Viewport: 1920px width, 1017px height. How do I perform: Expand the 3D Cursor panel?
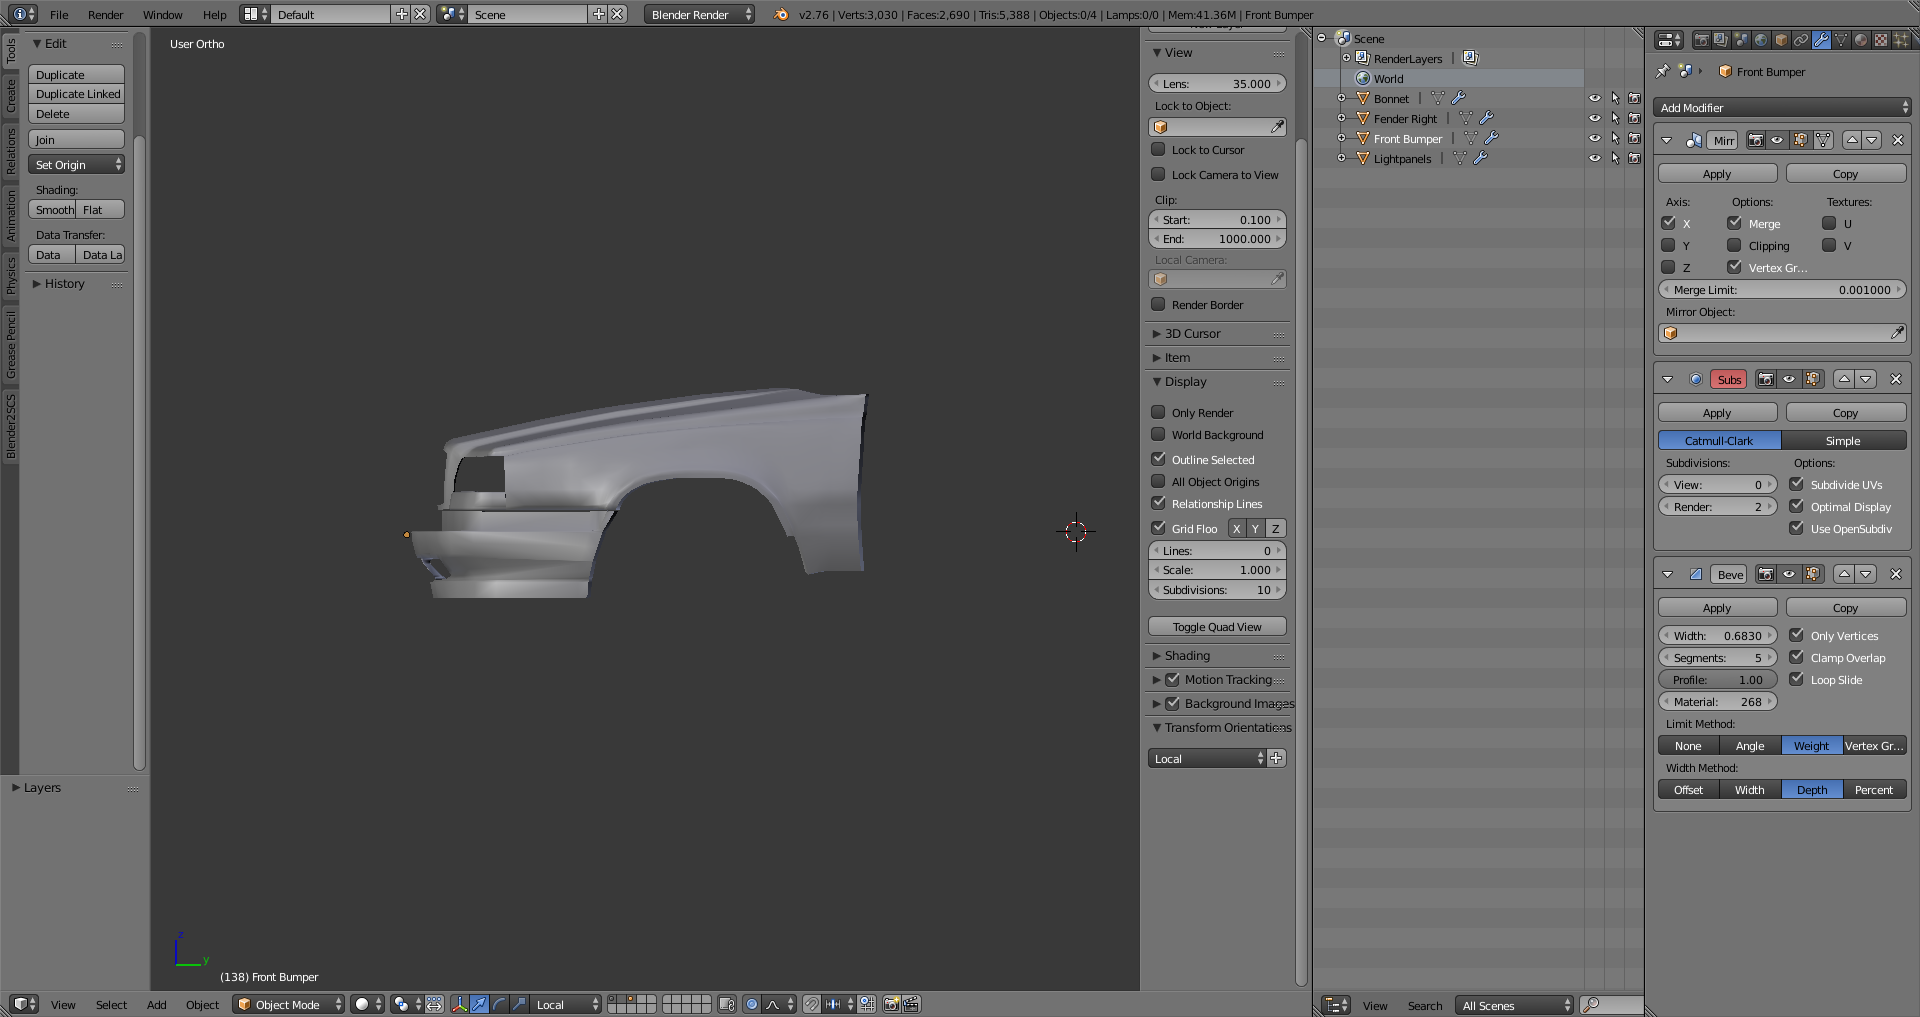(x=1192, y=334)
